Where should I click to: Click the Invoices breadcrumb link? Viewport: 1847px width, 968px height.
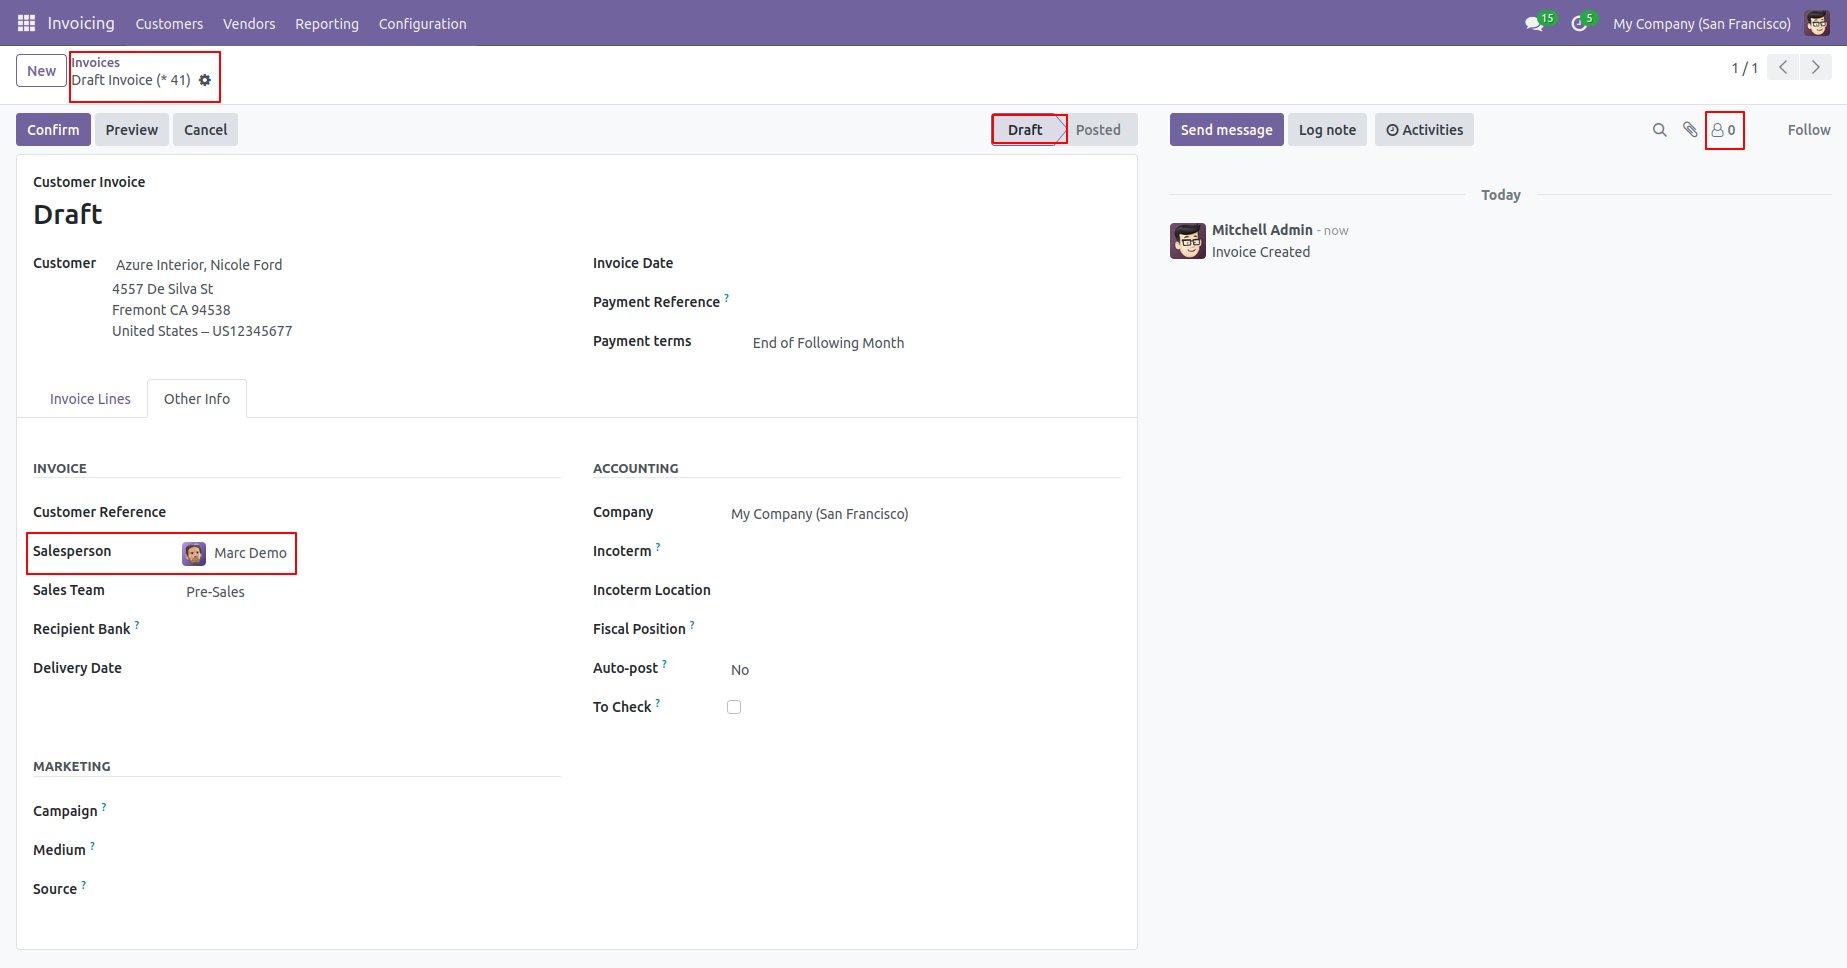coord(96,63)
